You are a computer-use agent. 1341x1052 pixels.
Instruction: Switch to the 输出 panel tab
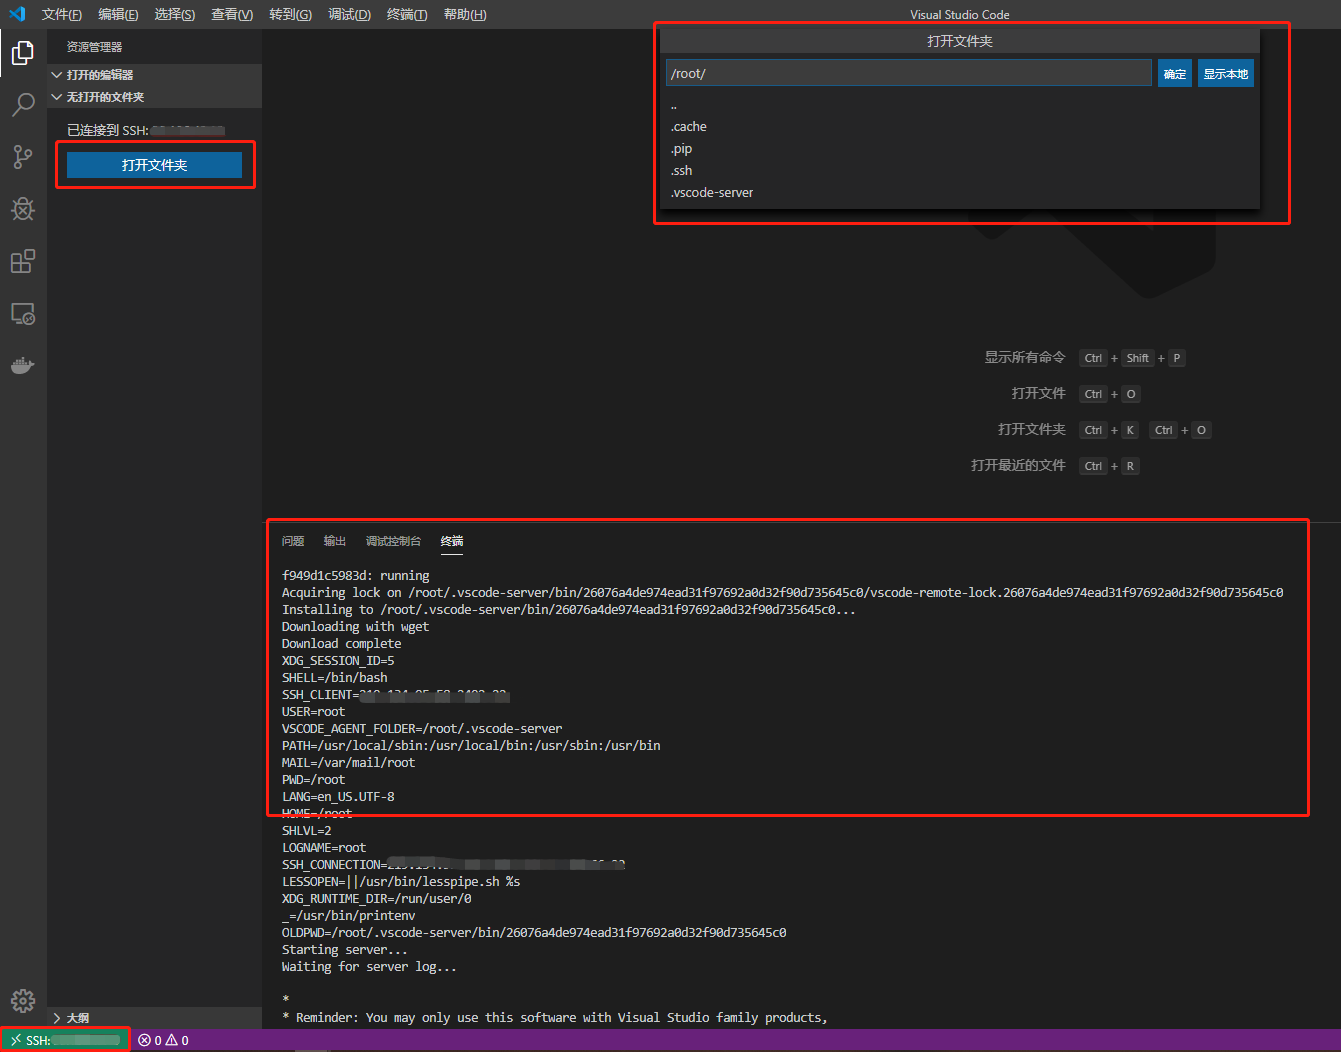335,541
